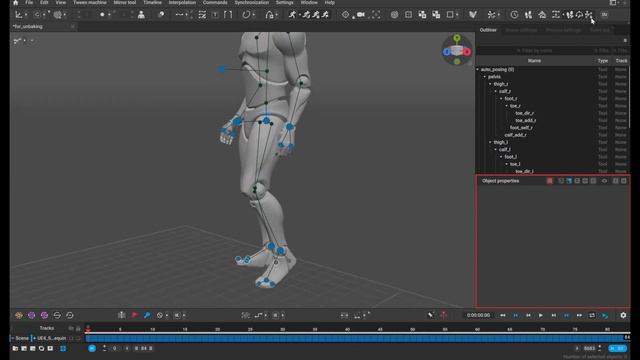Open dropdown next to rotate arrow icon
The height and width of the screenshot is (360, 640).
253,15
